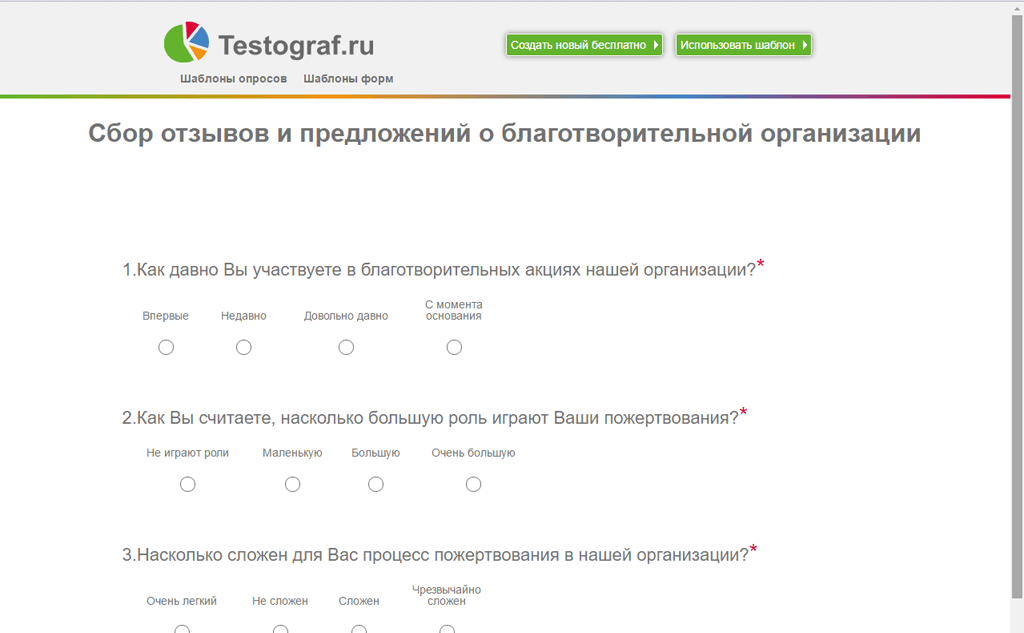Open 'Шаблоны форм' menu link
1024x633 pixels.
(348, 79)
